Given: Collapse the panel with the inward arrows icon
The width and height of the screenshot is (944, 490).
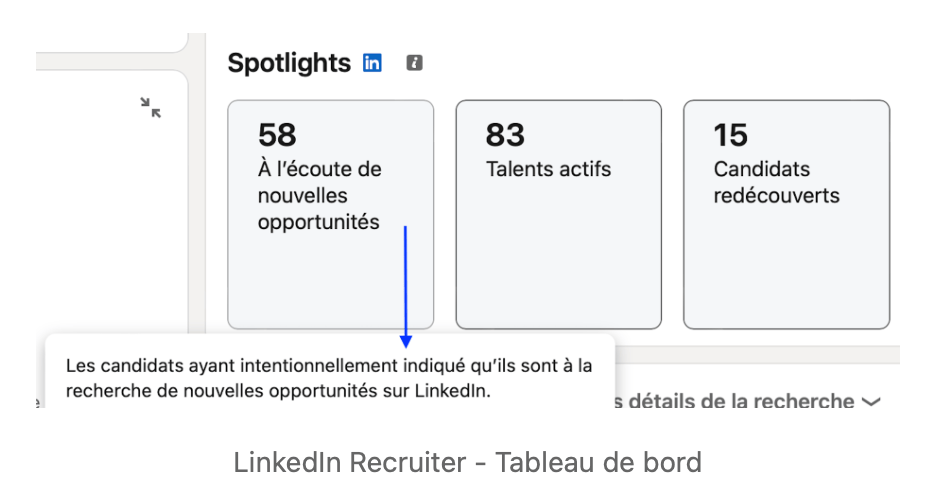Looking at the screenshot, I should tap(151, 108).
